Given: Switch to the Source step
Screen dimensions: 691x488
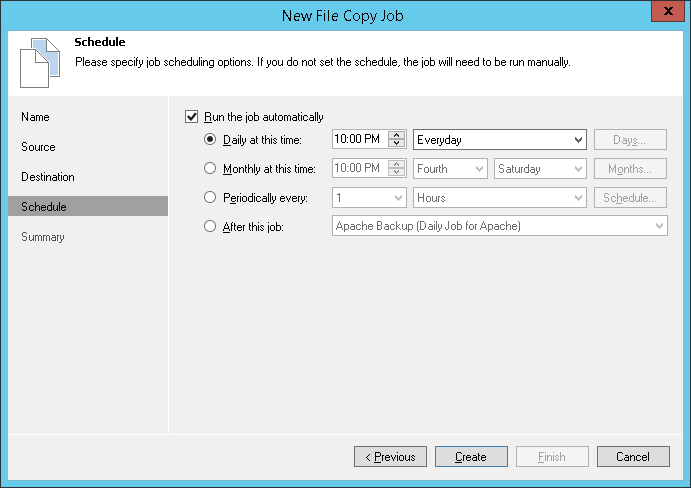Looking at the screenshot, I should pos(39,147).
